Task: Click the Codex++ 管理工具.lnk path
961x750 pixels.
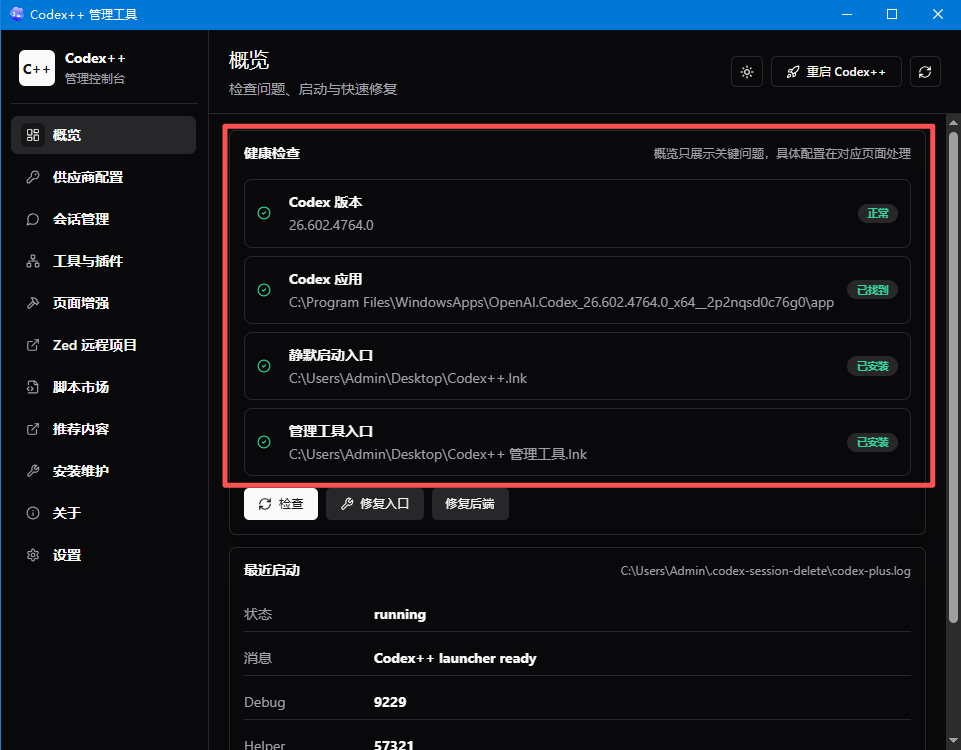Action: point(438,454)
